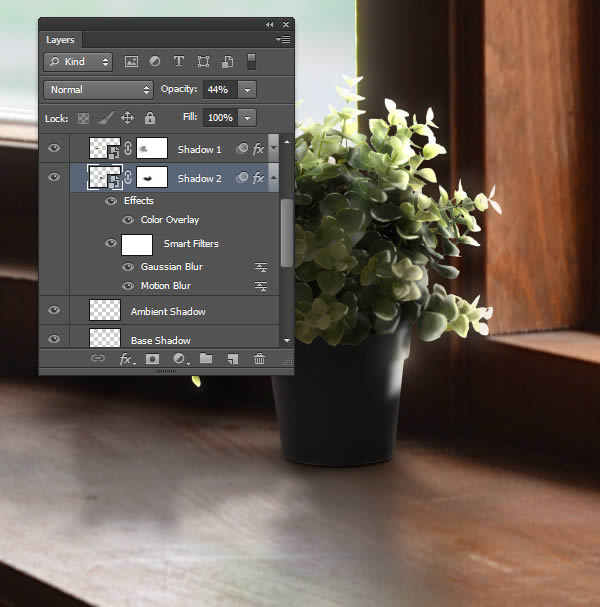Toggle layer filtering switch on or off
The image size is (600, 607).
pyautogui.click(x=251, y=62)
